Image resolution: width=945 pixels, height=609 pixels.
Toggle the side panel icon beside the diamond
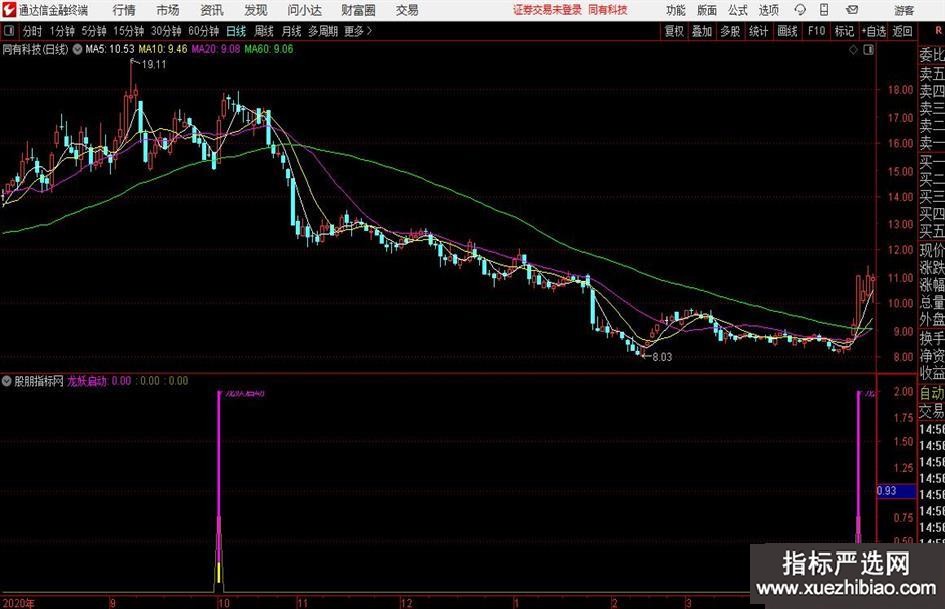[x=868, y=49]
